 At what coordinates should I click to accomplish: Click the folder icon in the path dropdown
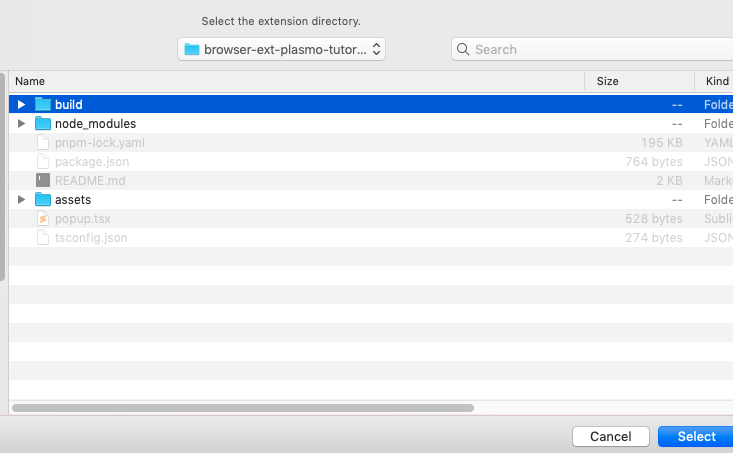coord(192,49)
